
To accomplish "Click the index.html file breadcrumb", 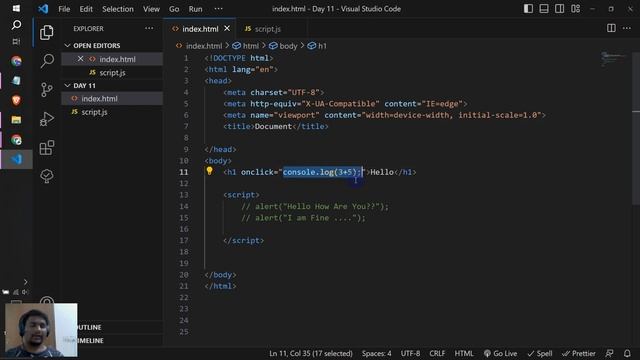I will [x=199, y=46].
